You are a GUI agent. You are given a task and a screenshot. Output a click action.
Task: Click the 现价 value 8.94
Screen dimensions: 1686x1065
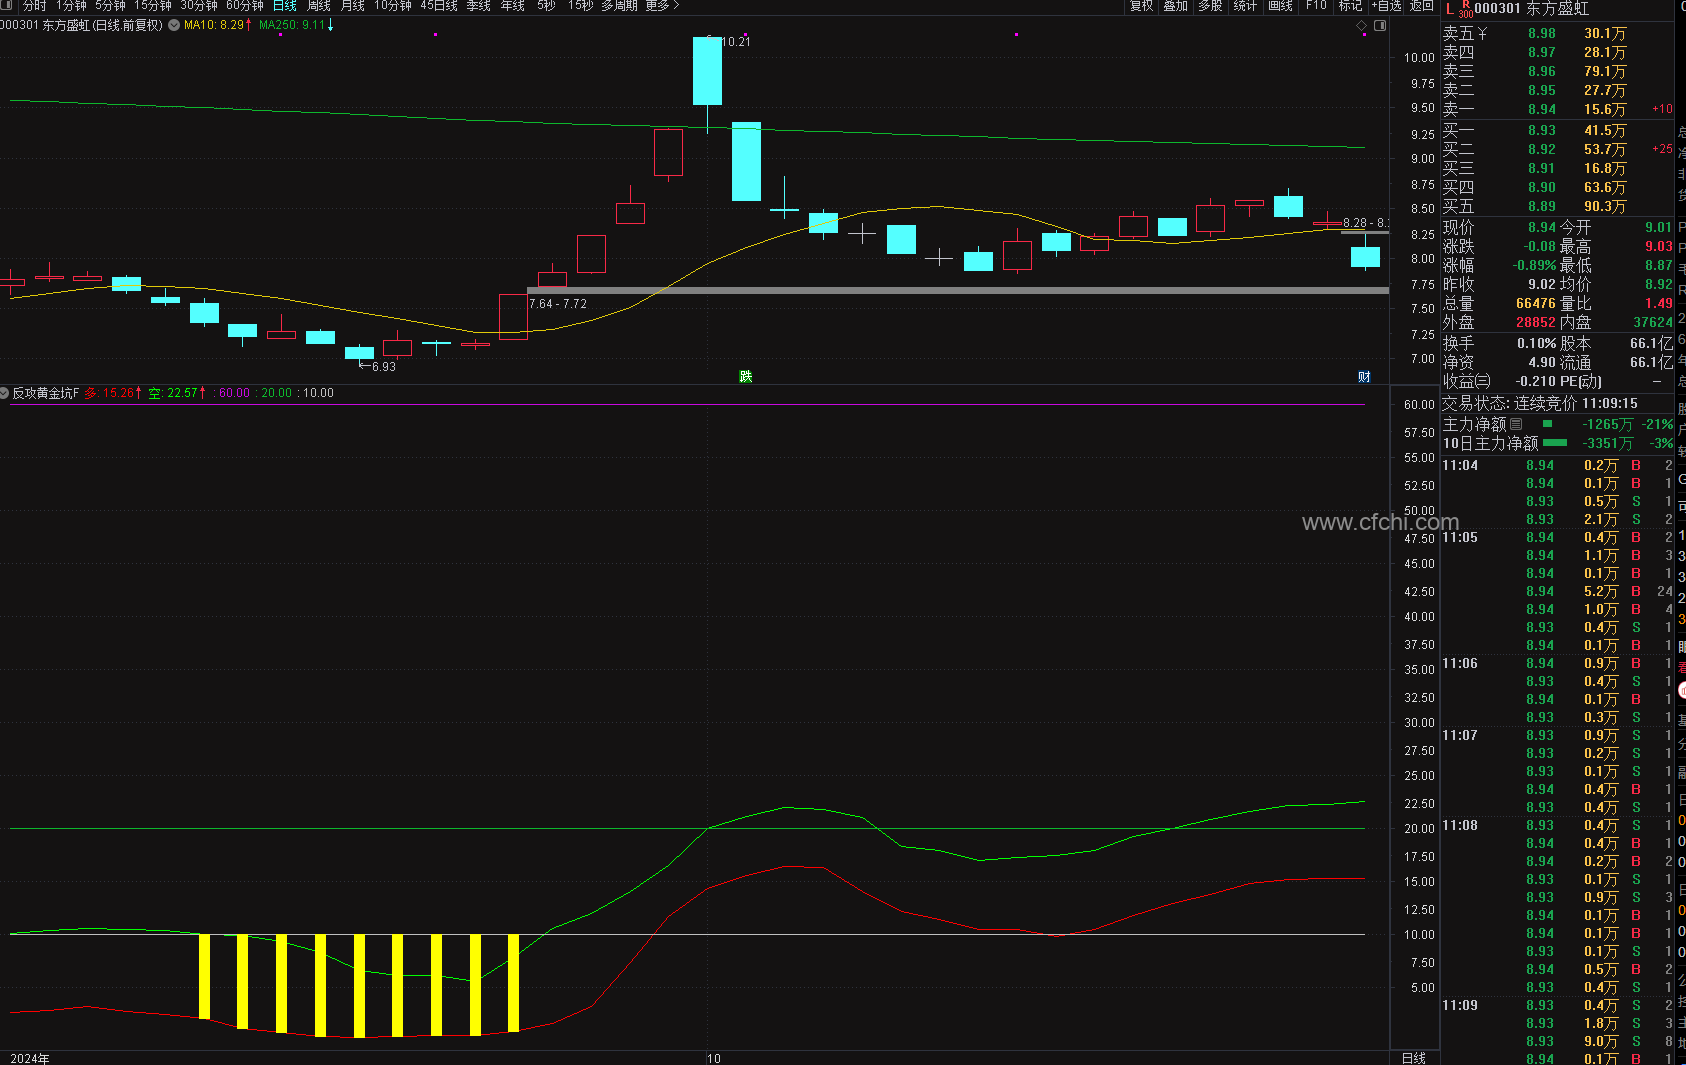tap(1541, 228)
